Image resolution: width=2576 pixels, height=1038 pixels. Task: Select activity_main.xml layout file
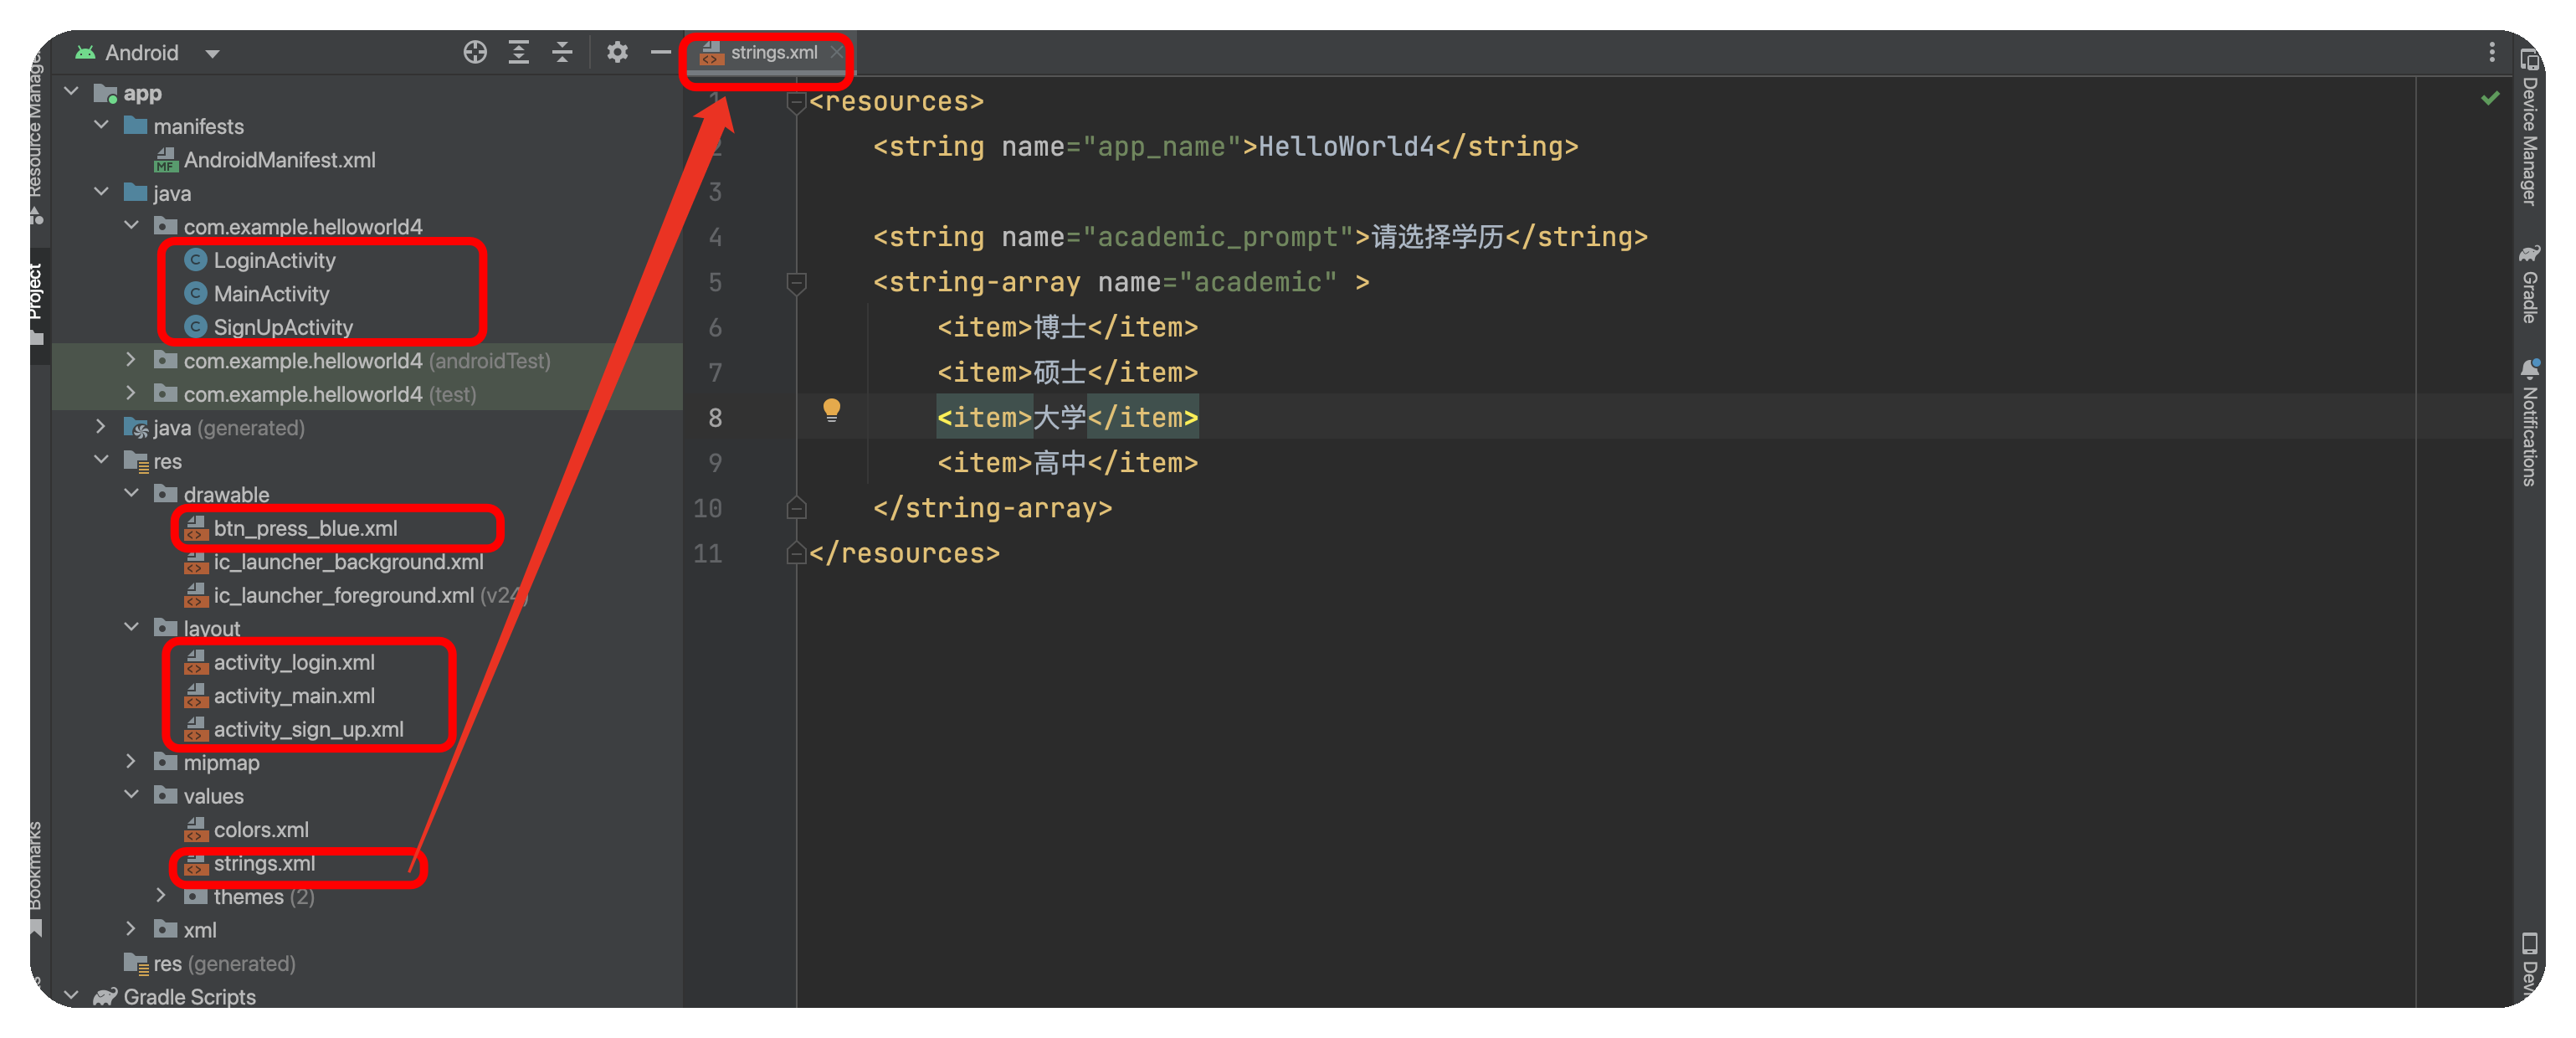click(x=280, y=696)
